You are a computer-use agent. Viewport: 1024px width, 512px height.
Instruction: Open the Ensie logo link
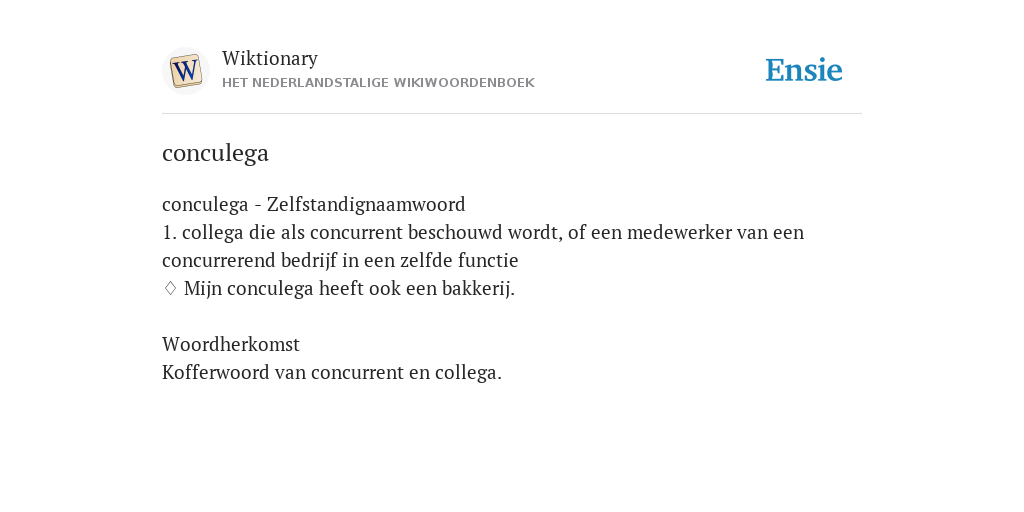click(804, 70)
